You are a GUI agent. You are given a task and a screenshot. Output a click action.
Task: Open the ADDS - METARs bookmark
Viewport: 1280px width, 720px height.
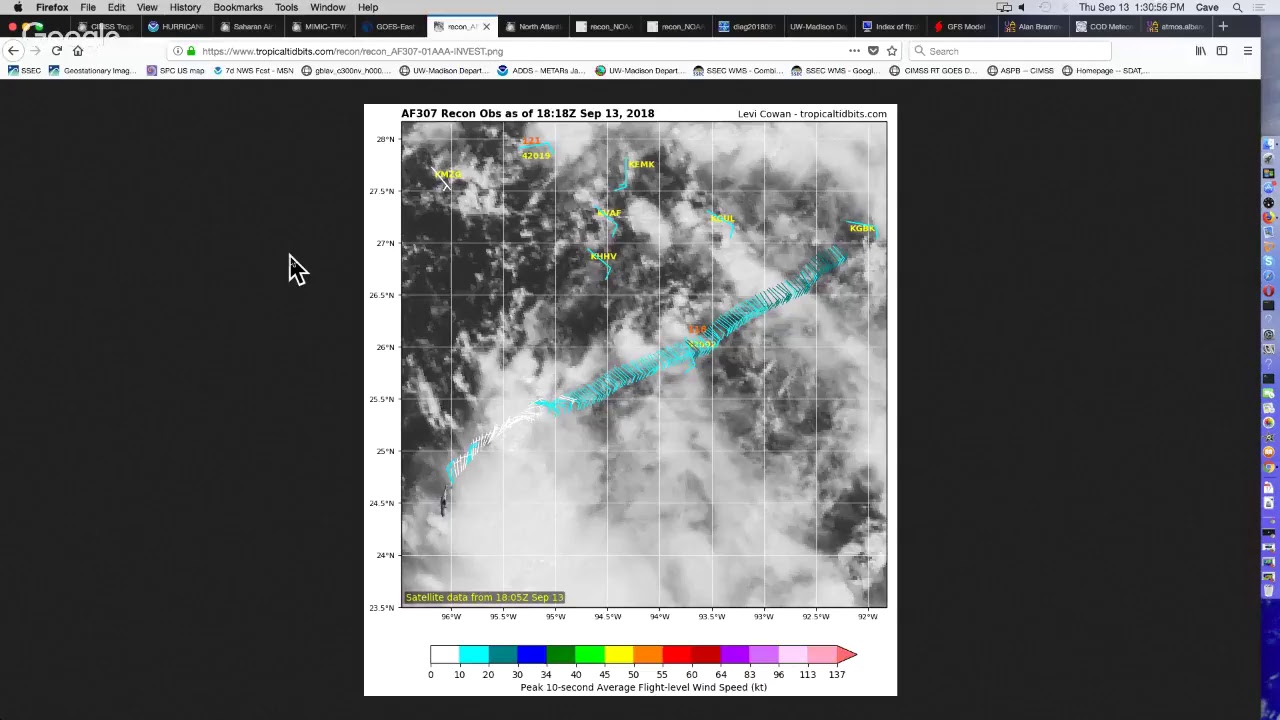(541, 71)
